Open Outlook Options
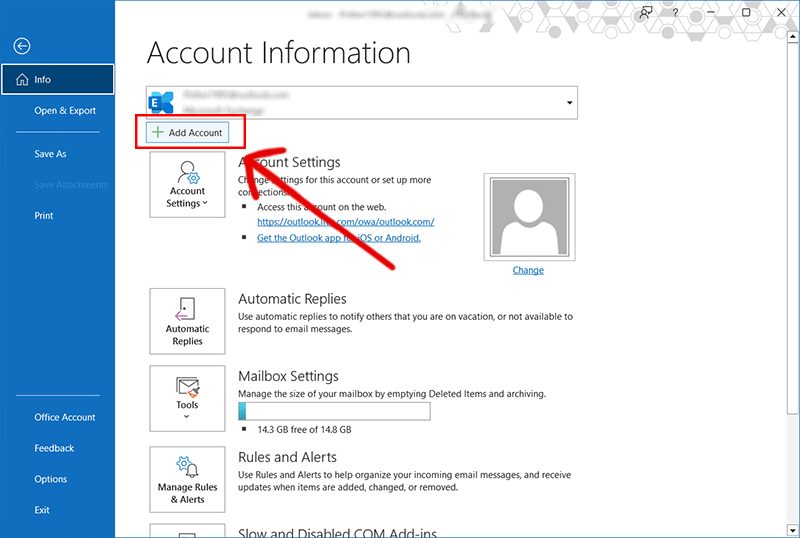The width and height of the screenshot is (800, 538). [51, 479]
